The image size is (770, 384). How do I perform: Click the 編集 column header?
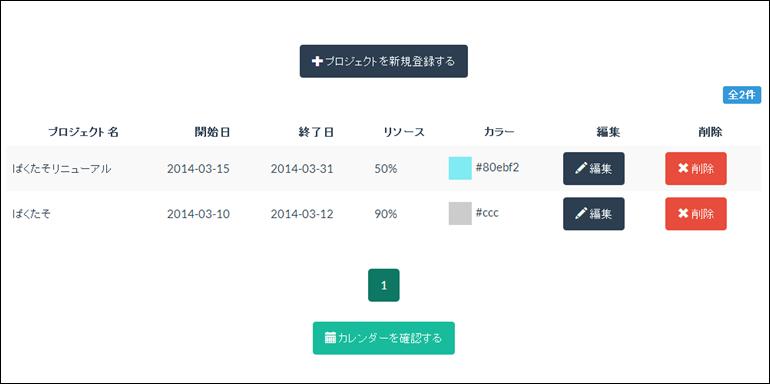[608, 132]
